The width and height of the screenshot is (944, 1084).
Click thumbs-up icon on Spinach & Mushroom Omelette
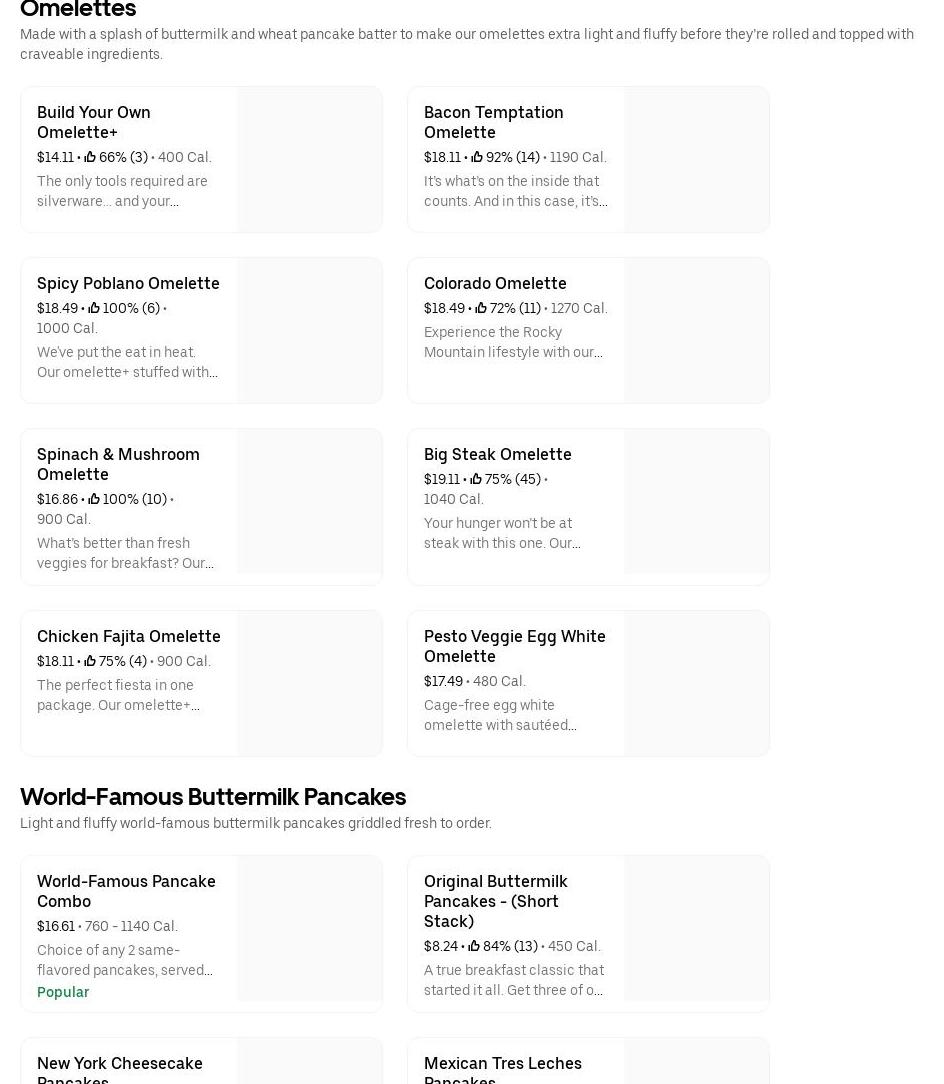point(94,499)
